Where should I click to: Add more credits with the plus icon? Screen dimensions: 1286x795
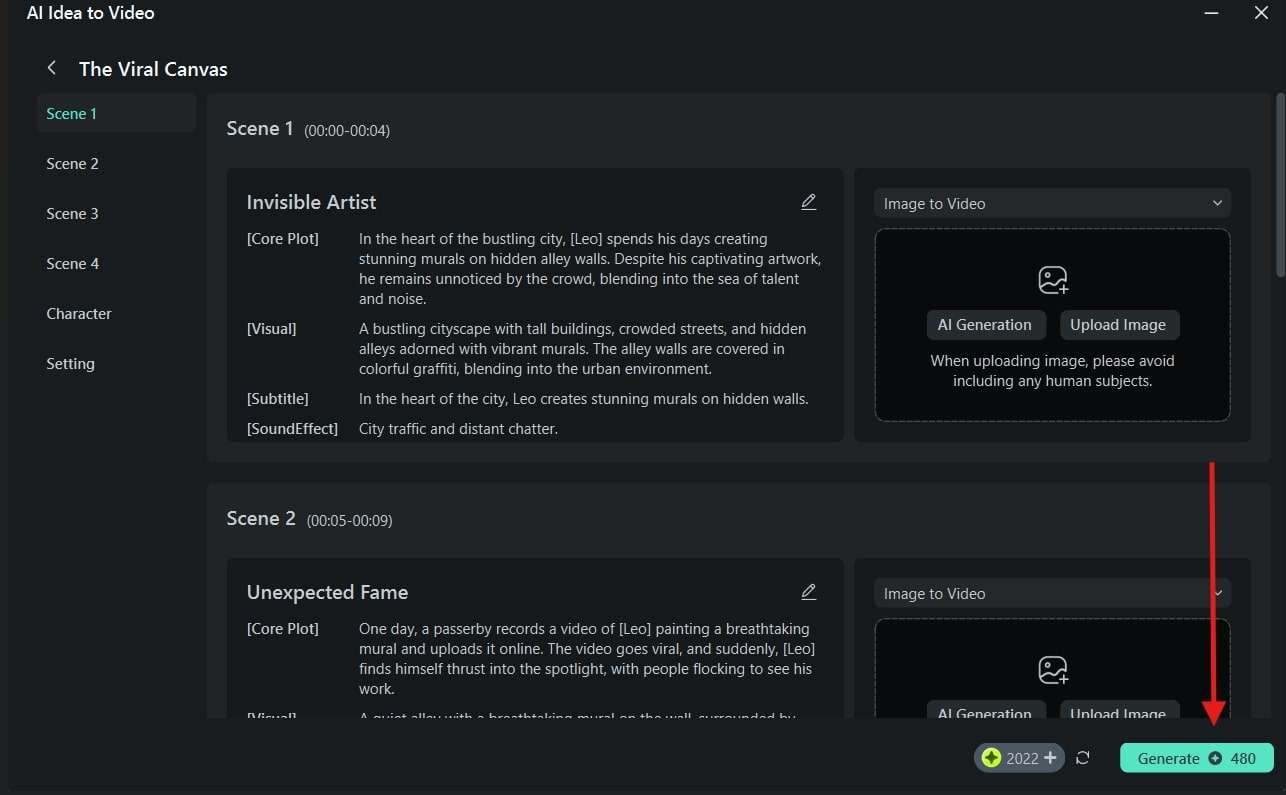tap(1050, 758)
